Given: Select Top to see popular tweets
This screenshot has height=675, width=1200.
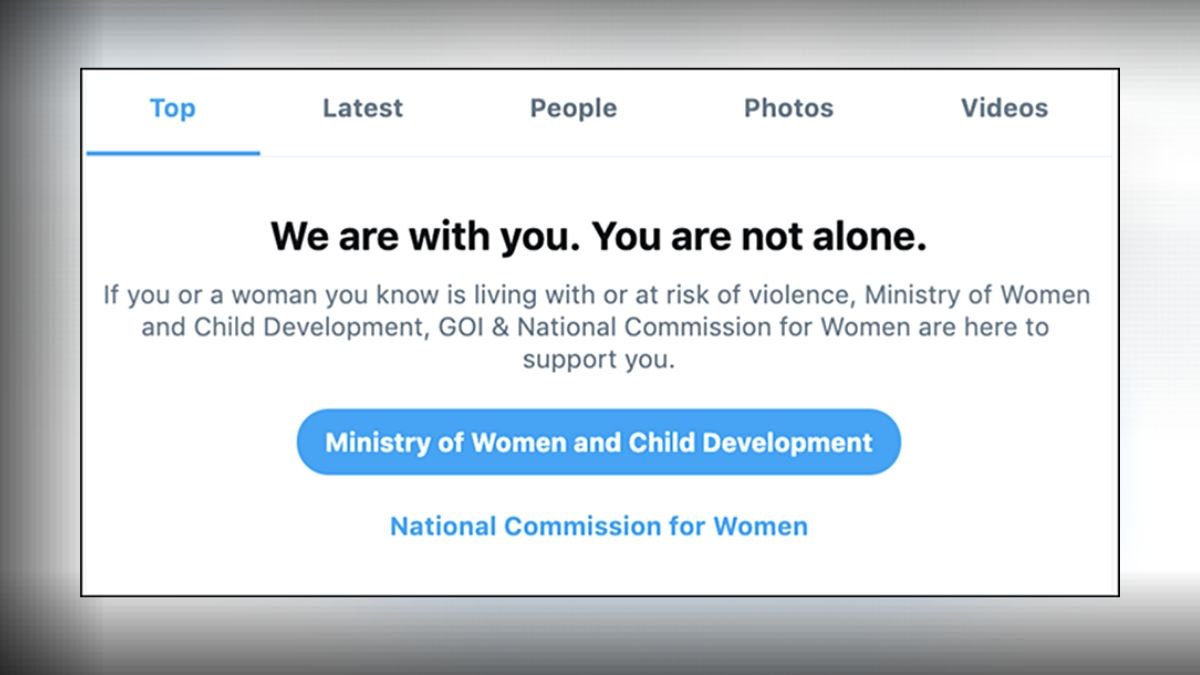Looking at the screenshot, I should pos(172,108).
